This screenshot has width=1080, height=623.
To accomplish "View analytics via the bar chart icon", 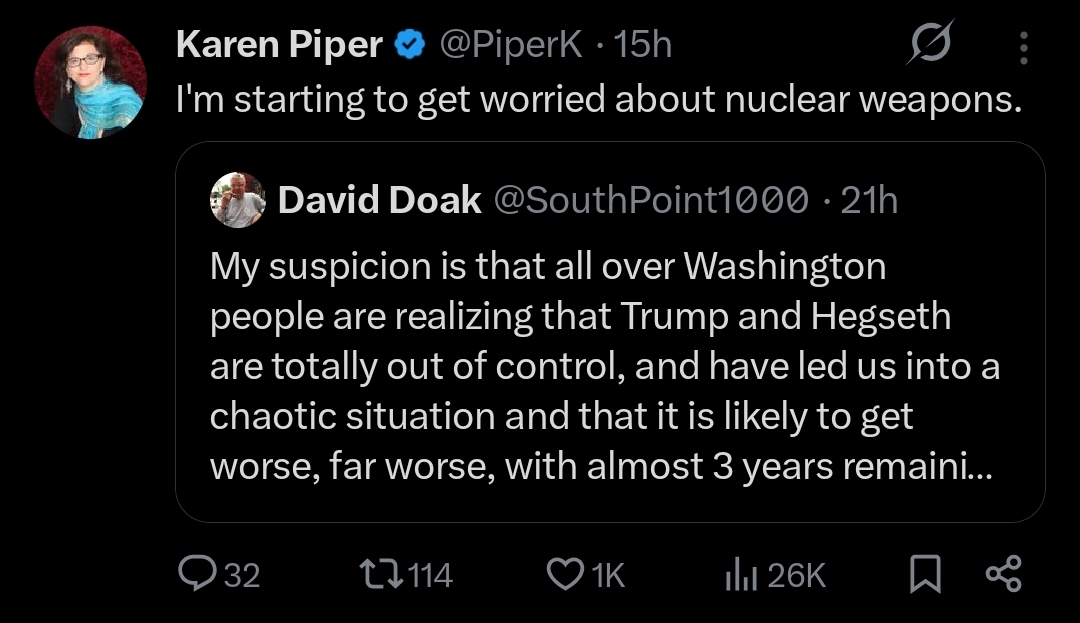I will click(x=738, y=574).
